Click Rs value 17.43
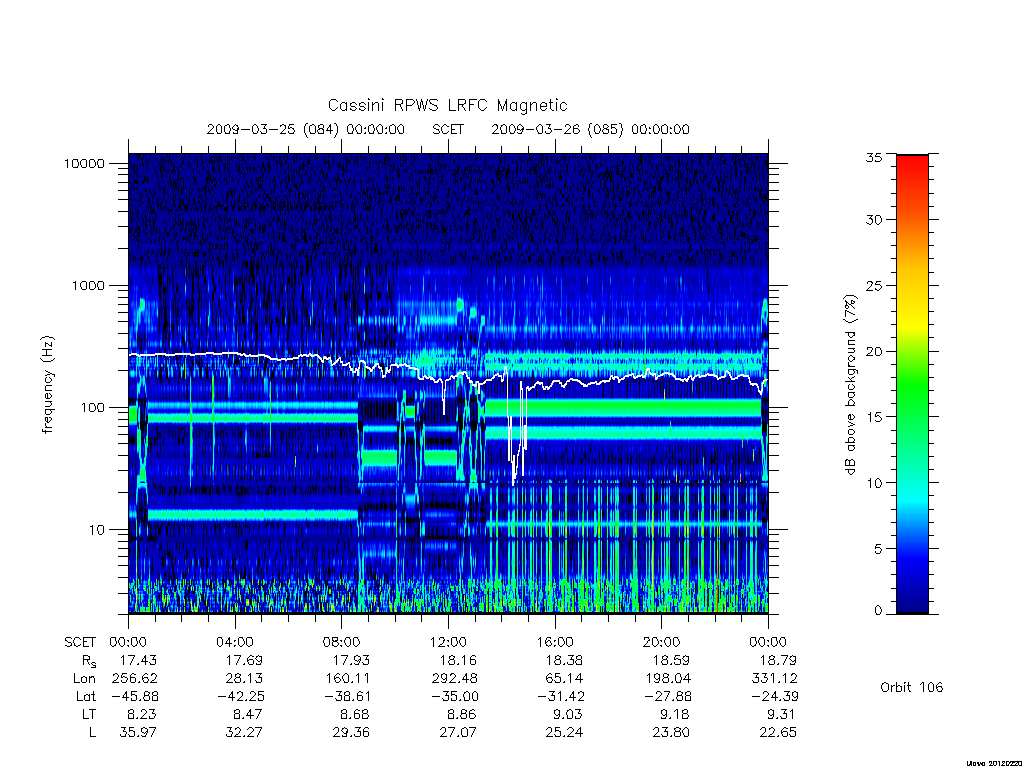This screenshot has width=1024, height=768. pyautogui.click(x=138, y=660)
